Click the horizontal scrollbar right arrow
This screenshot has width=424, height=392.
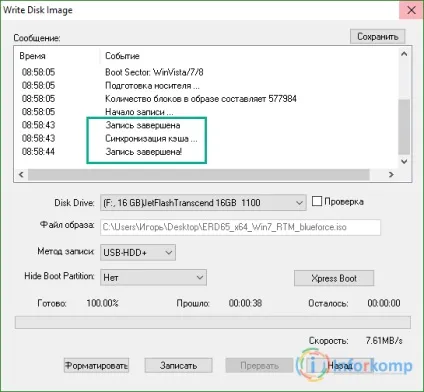(x=391, y=174)
